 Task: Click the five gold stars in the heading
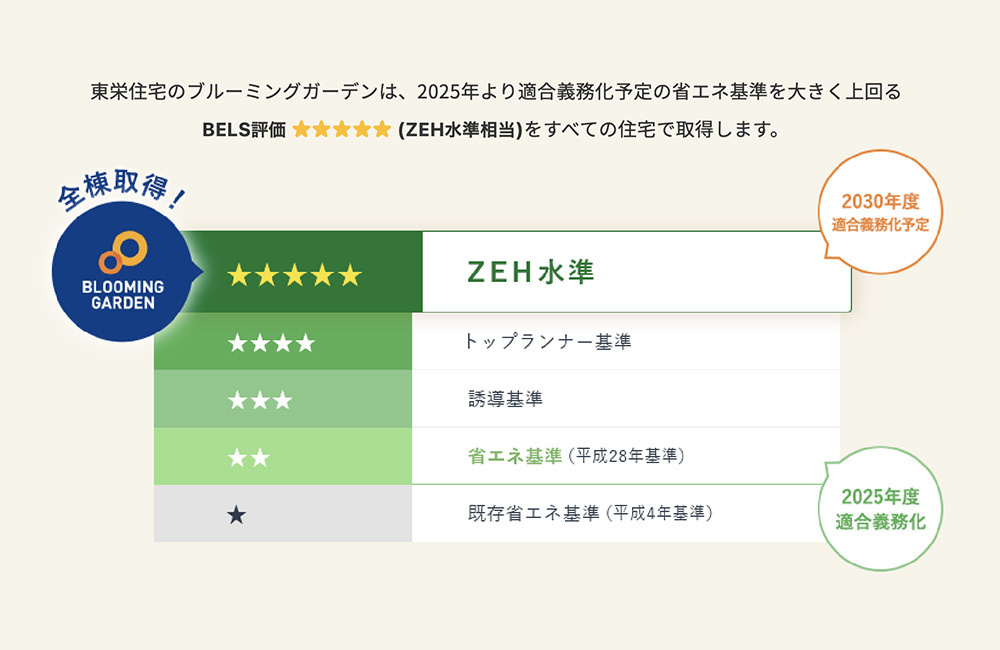tap(340, 130)
